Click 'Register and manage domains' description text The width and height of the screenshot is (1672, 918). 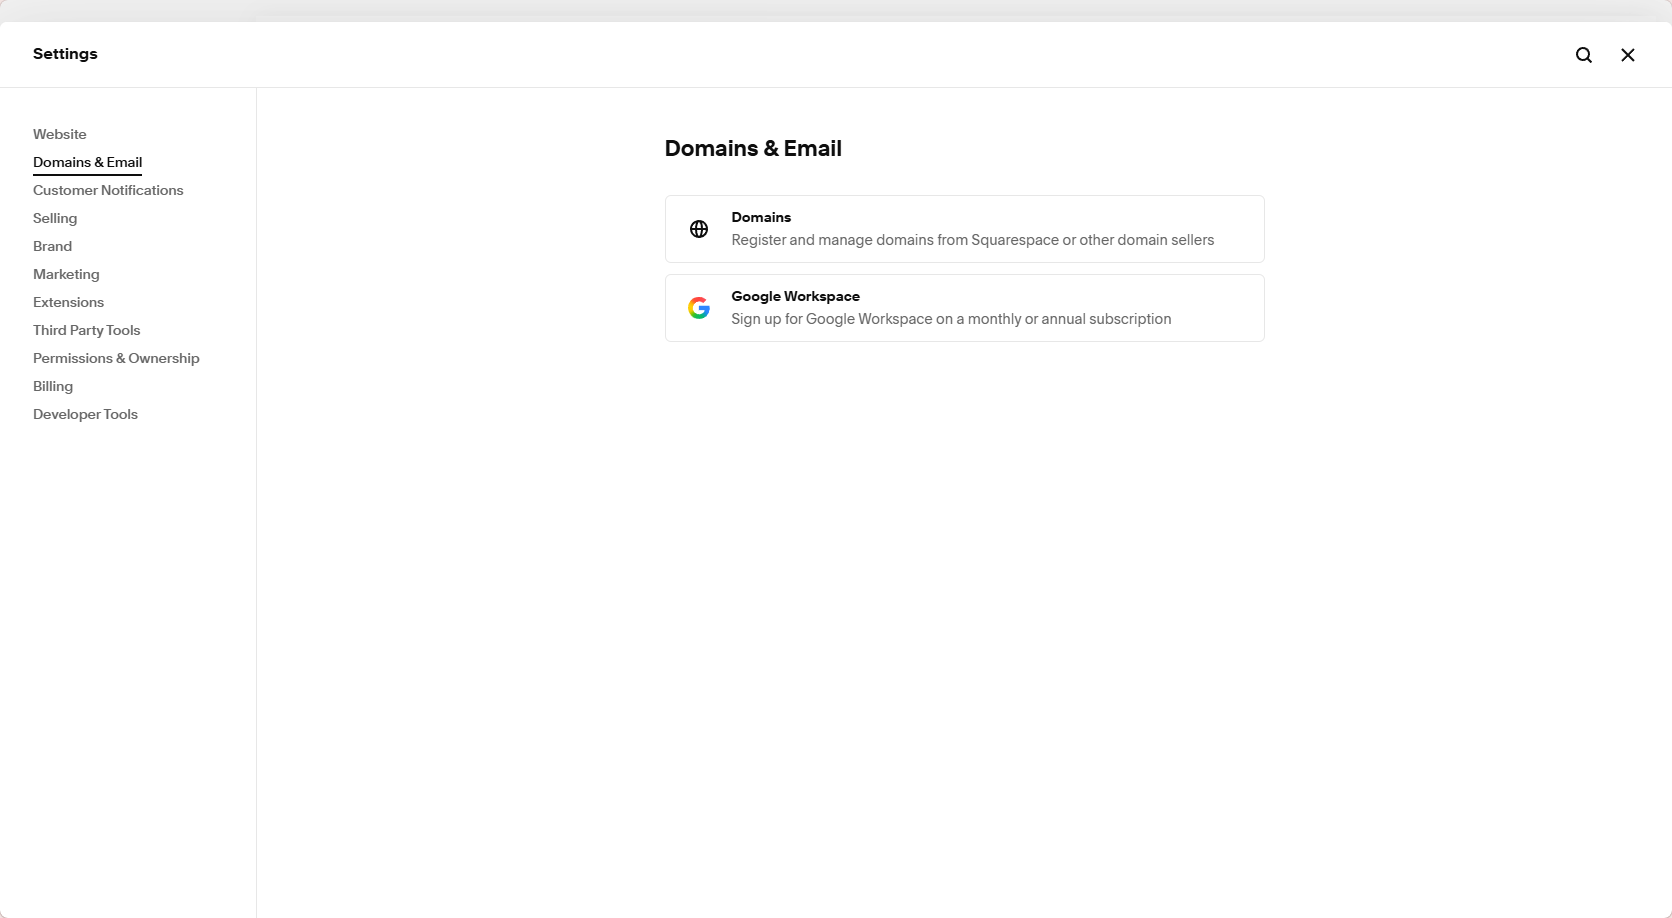click(x=972, y=240)
